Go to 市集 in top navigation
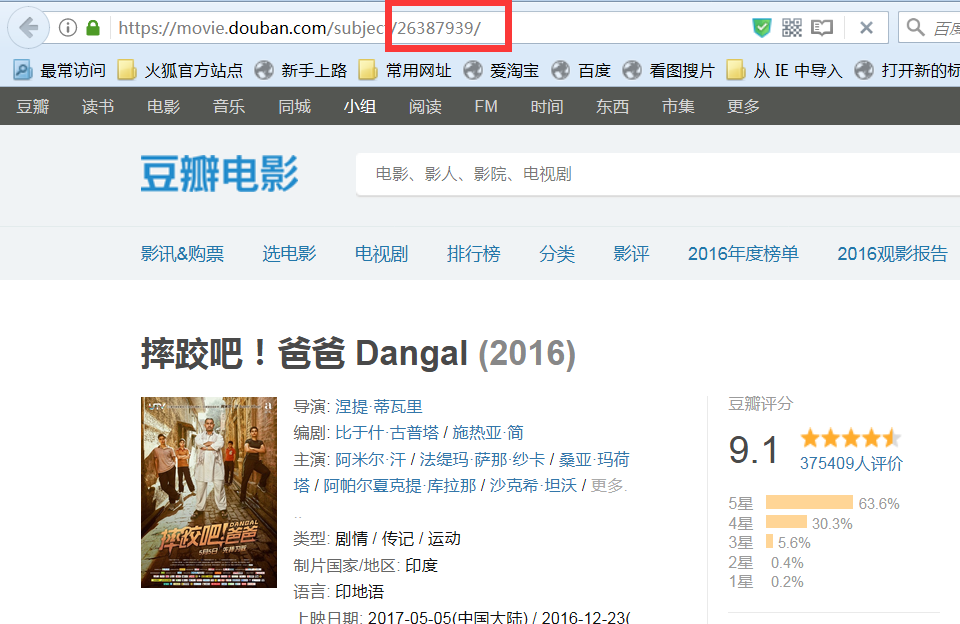This screenshot has width=960, height=624. click(x=678, y=107)
